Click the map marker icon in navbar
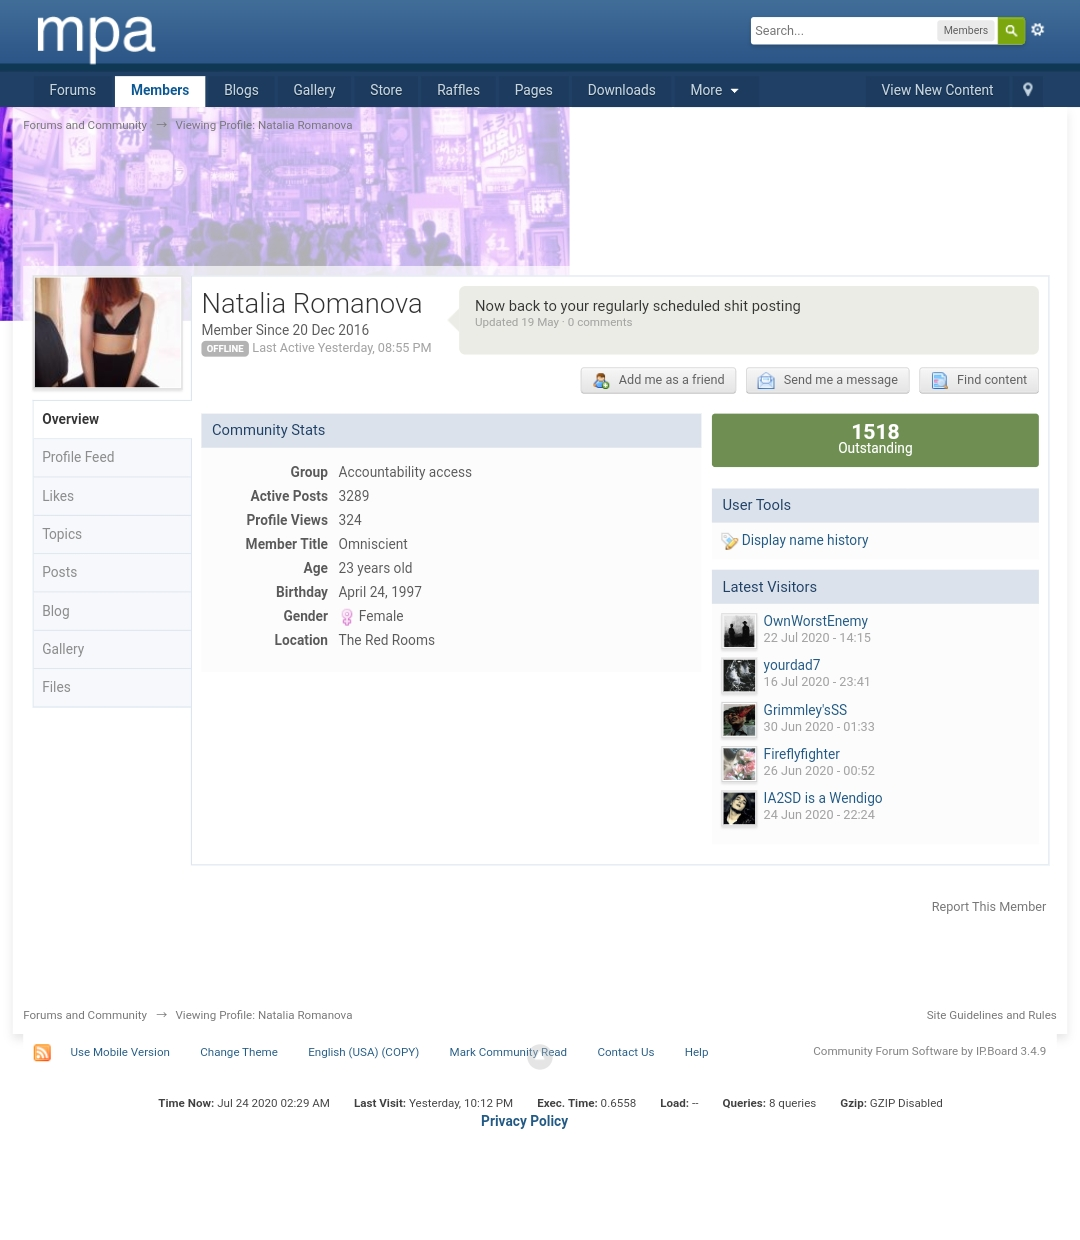 coord(1027,90)
